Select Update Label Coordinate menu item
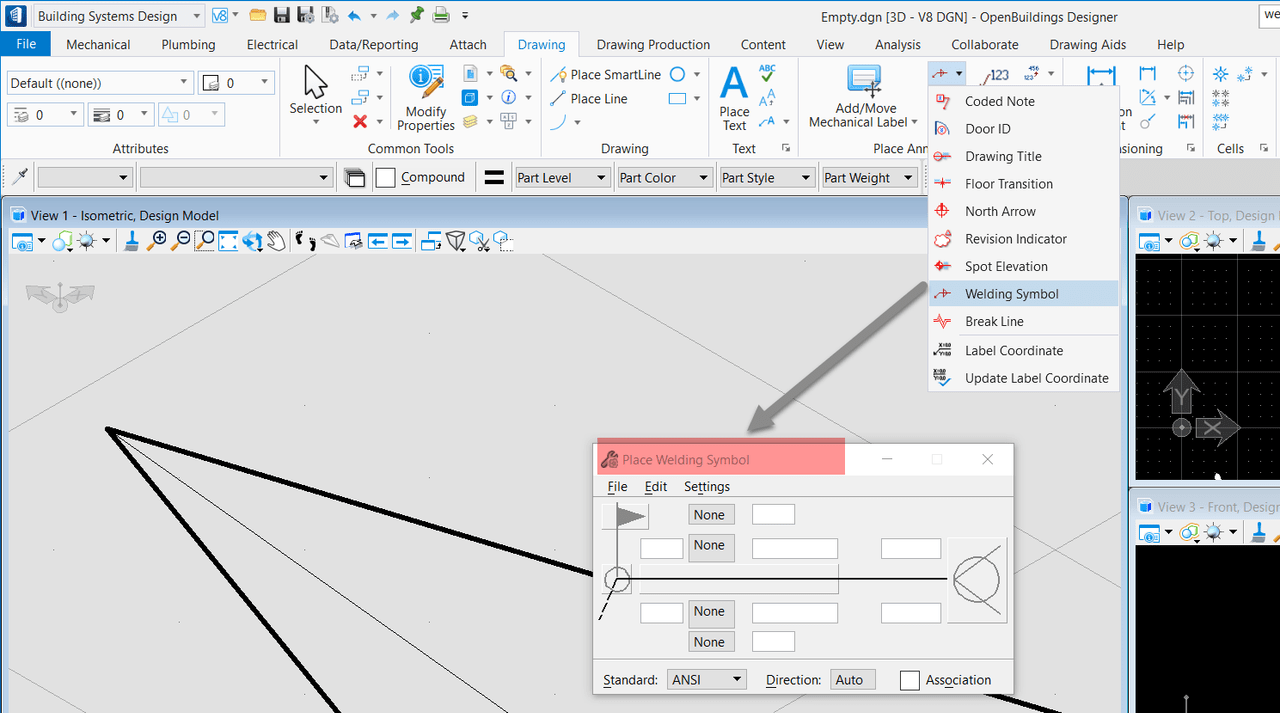The image size is (1280, 713). tap(1024, 378)
